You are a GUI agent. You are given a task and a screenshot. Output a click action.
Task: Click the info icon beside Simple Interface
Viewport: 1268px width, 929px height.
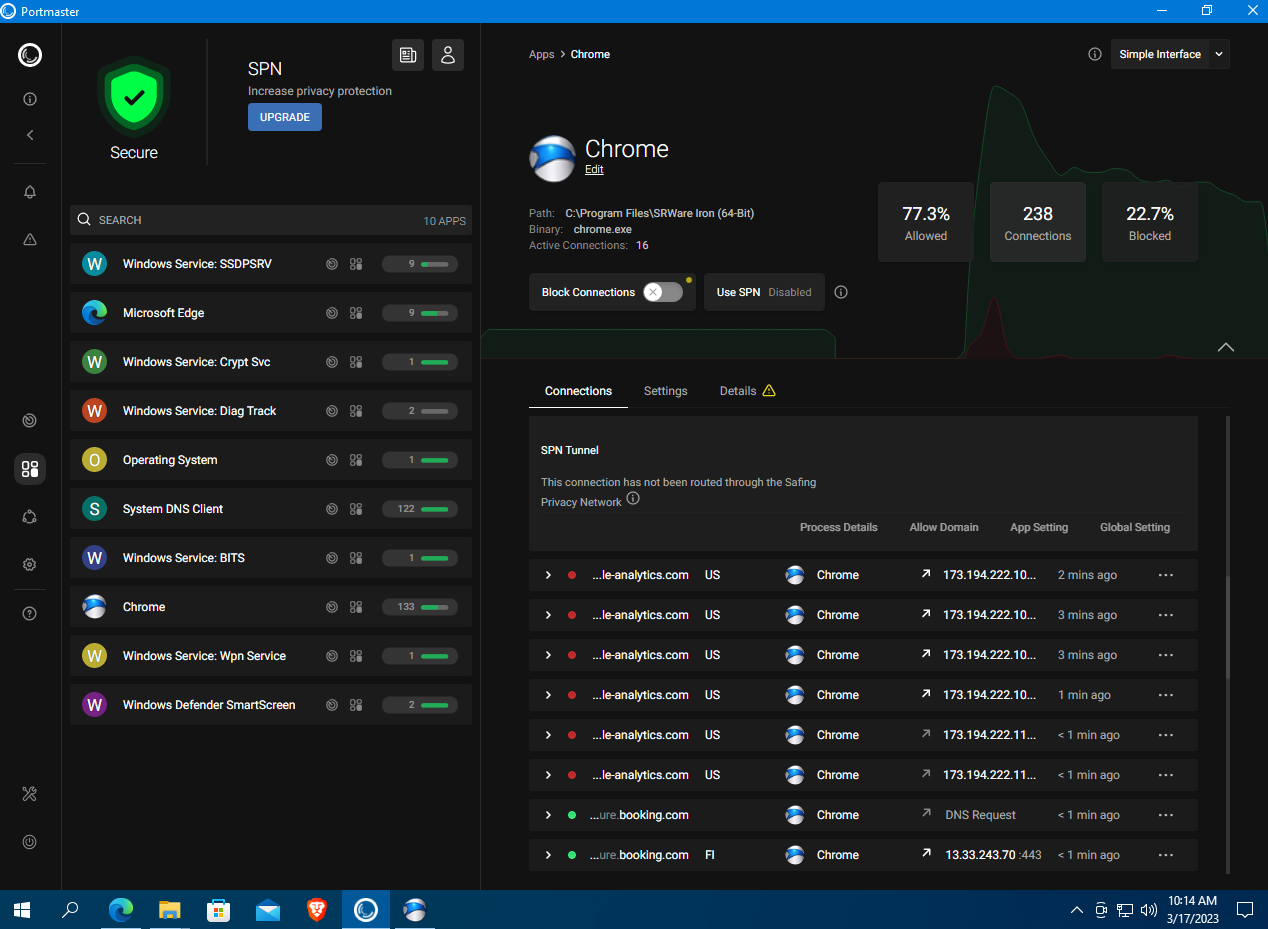(1095, 54)
